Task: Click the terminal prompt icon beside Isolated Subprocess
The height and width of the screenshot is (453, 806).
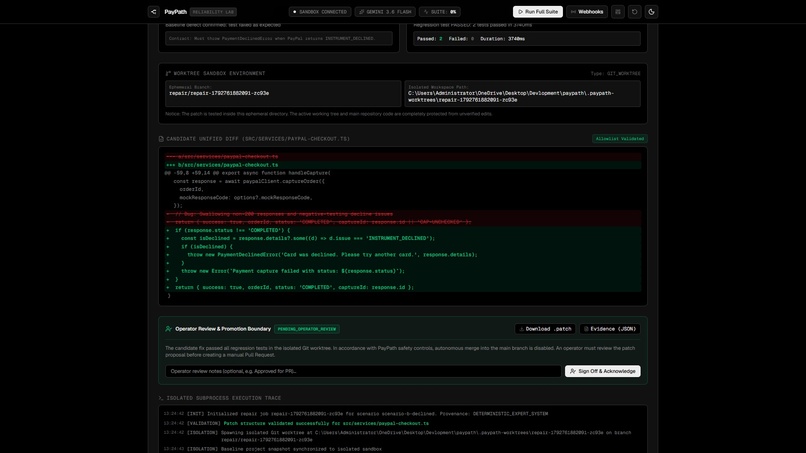Action: coord(161,398)
